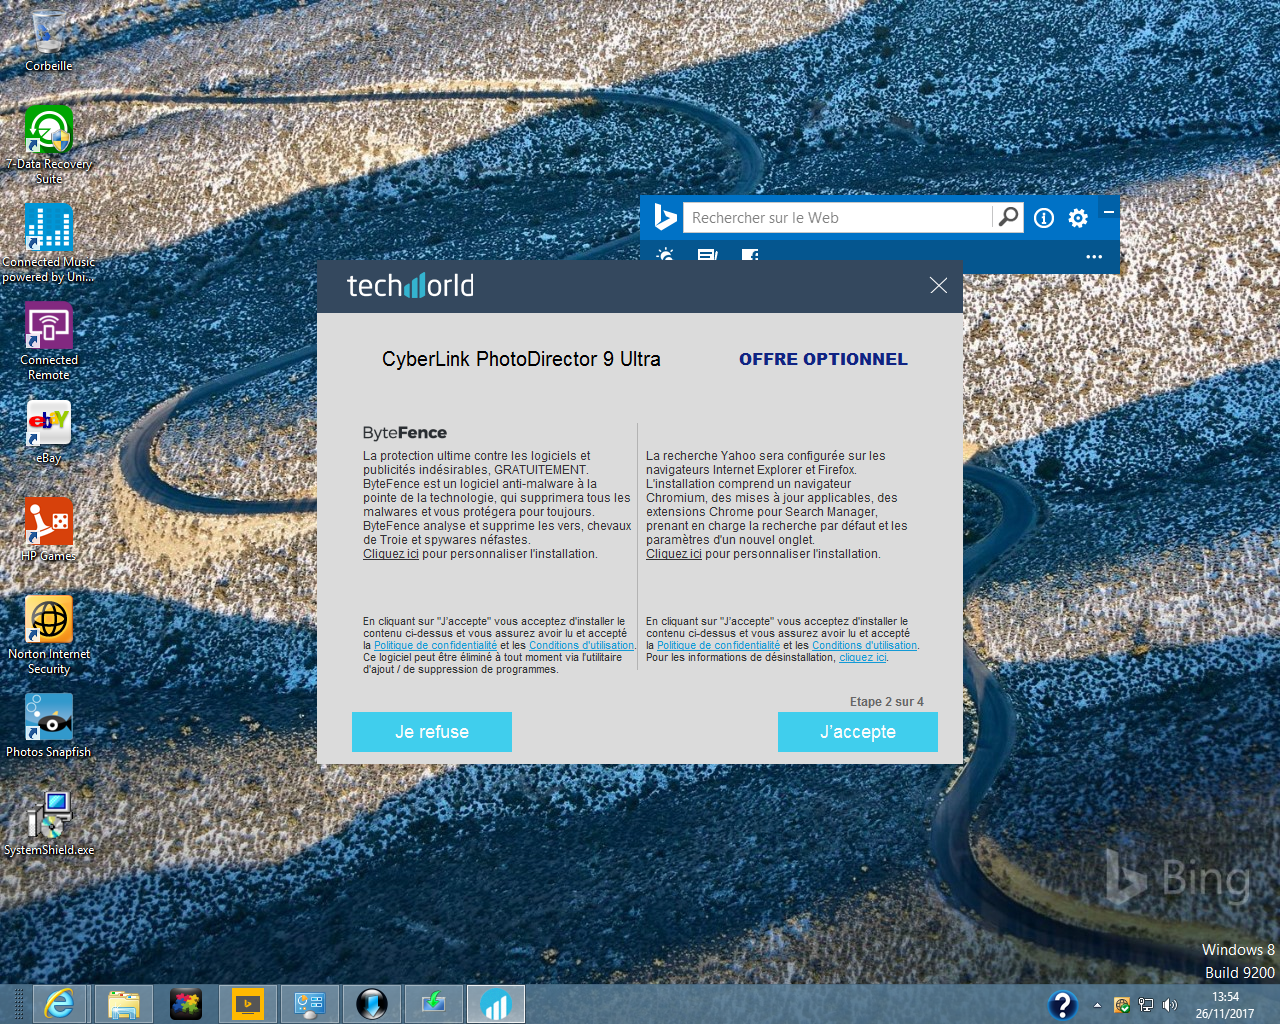Open the Norton security tray icon

click(1122, 1005)
